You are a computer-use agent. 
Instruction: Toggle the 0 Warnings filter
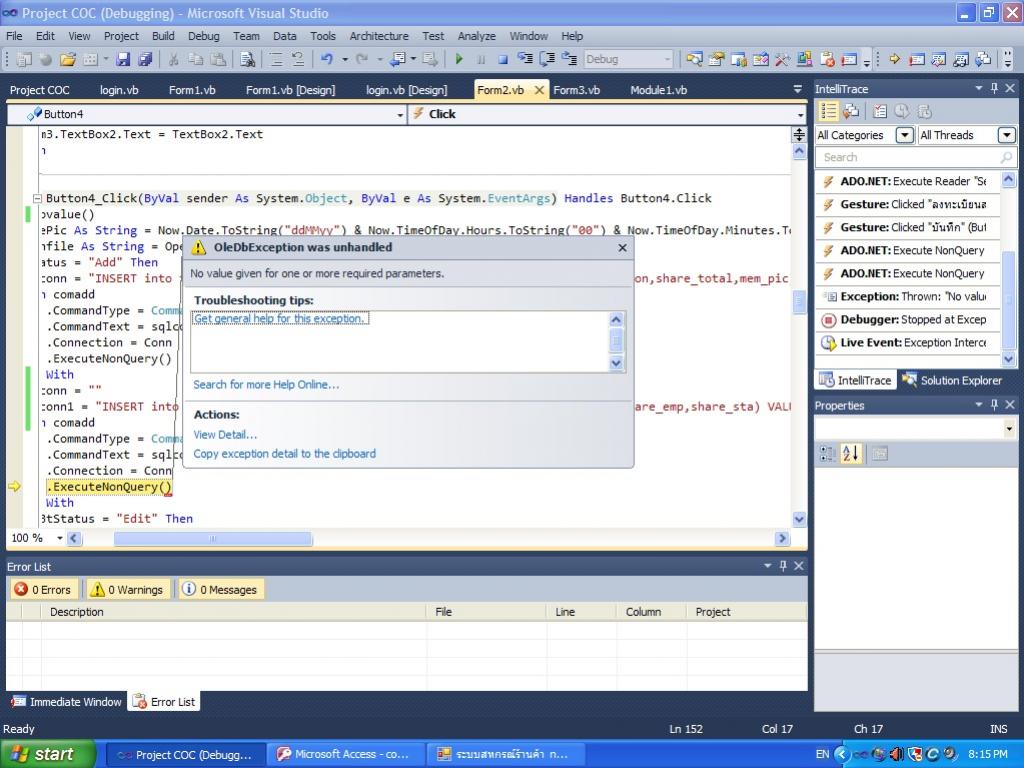click(x=126, y=590)
